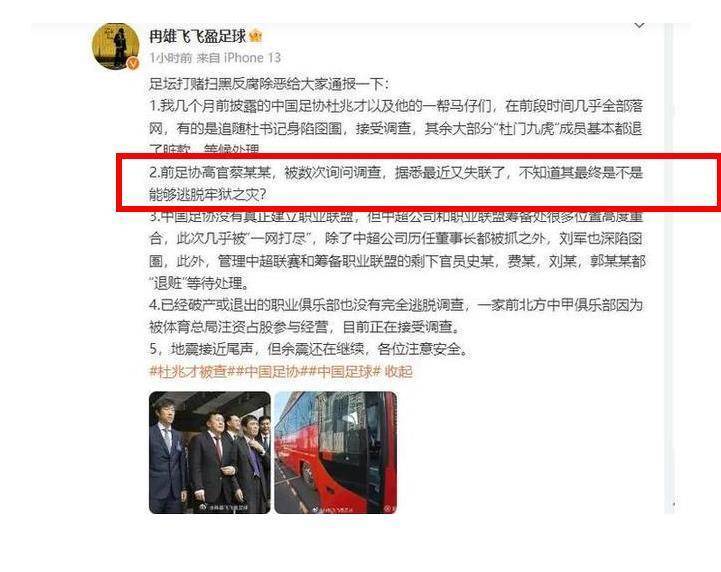Click the red-highlighted paragraph 2 text
Screen dimensions: 721x572
396,183
